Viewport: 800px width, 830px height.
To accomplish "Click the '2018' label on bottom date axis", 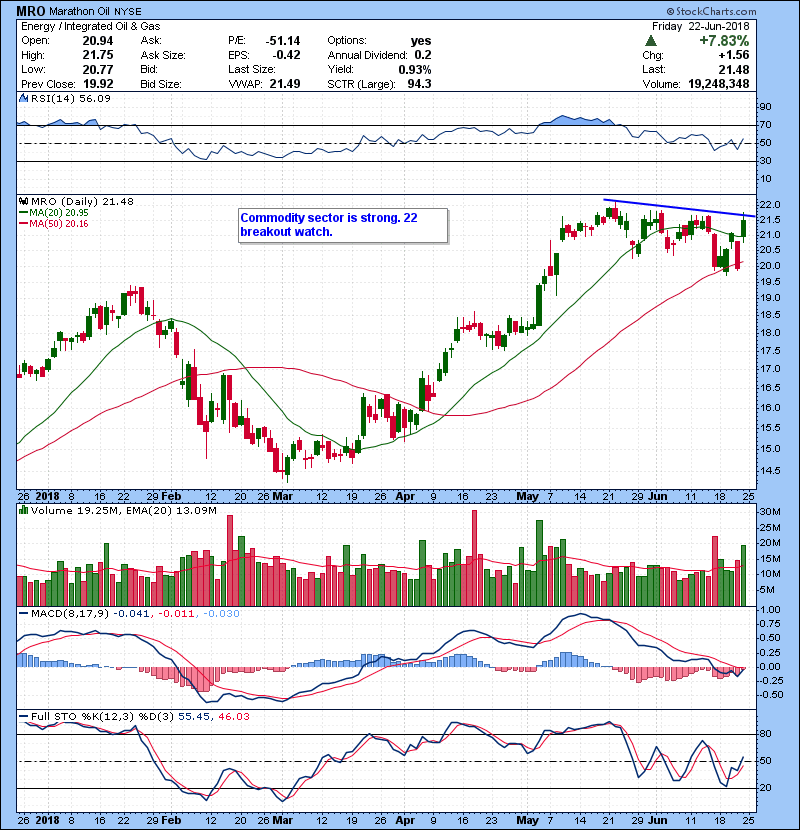I will point(48,820).
